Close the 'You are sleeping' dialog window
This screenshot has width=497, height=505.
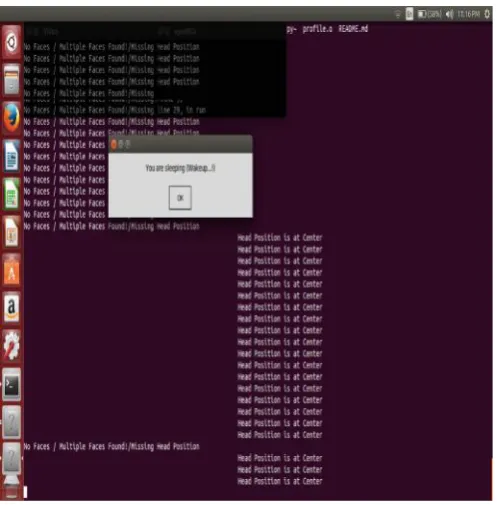pos(114,144)
